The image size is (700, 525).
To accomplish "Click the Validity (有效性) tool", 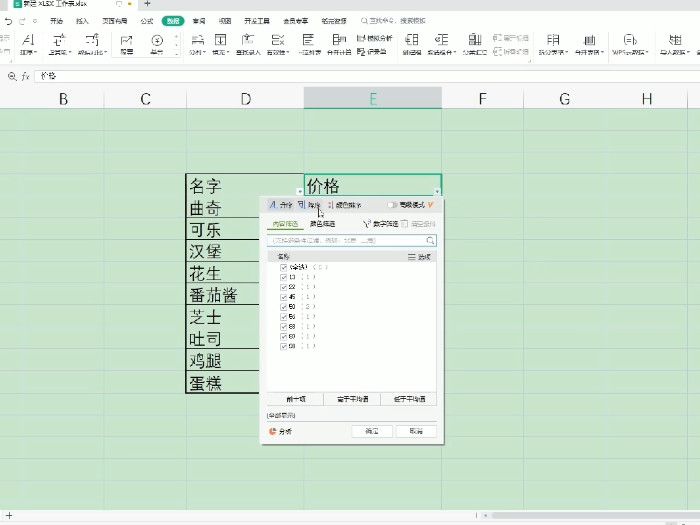I will click(x=278, y=44).
